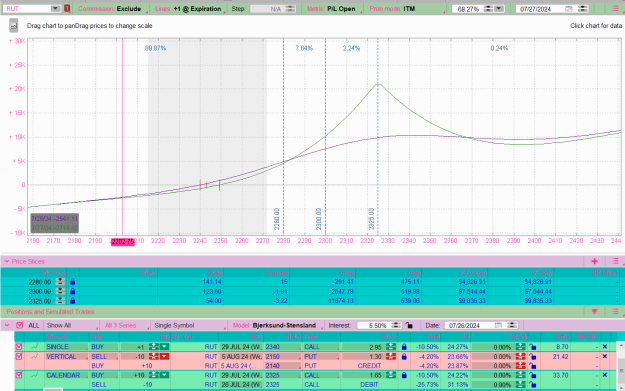Open the RUT symbol dropdown
Image resolution: width=625 pixels, height=391 pixels.
point(55,8)
